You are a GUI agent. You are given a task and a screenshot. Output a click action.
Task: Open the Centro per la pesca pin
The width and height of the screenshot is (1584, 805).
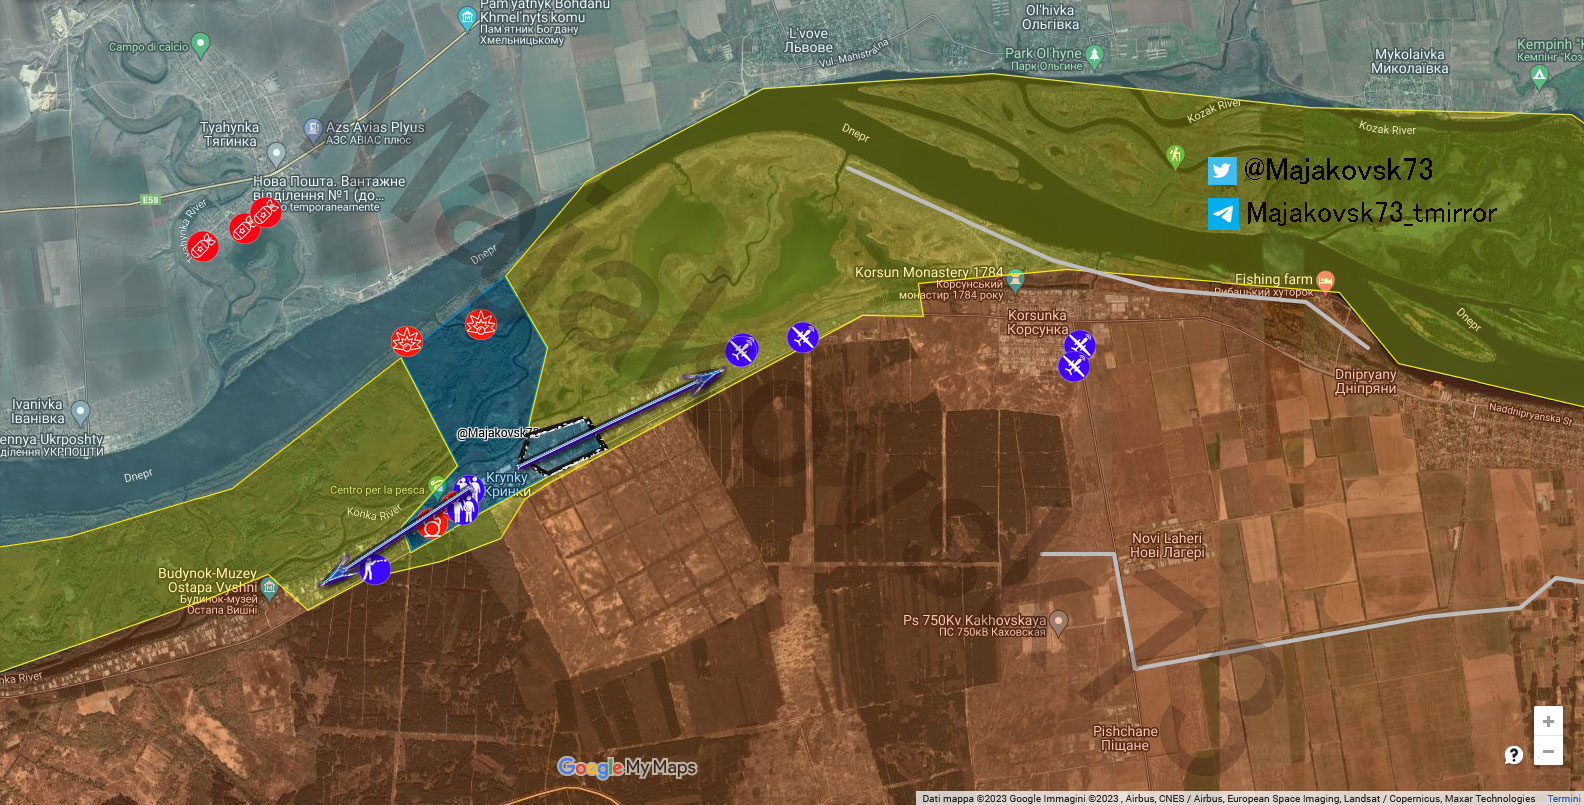pos(436,487)
